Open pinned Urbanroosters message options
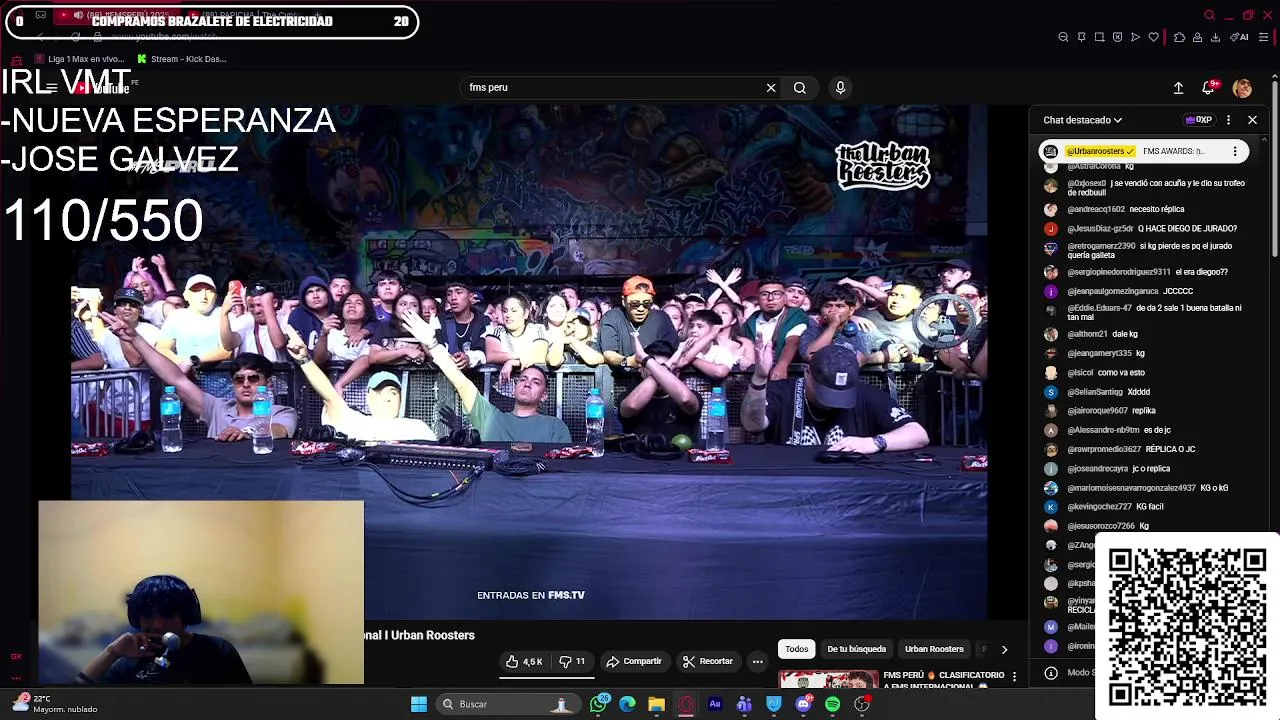Viewport: 1280px width, 720px height. 1235,151
